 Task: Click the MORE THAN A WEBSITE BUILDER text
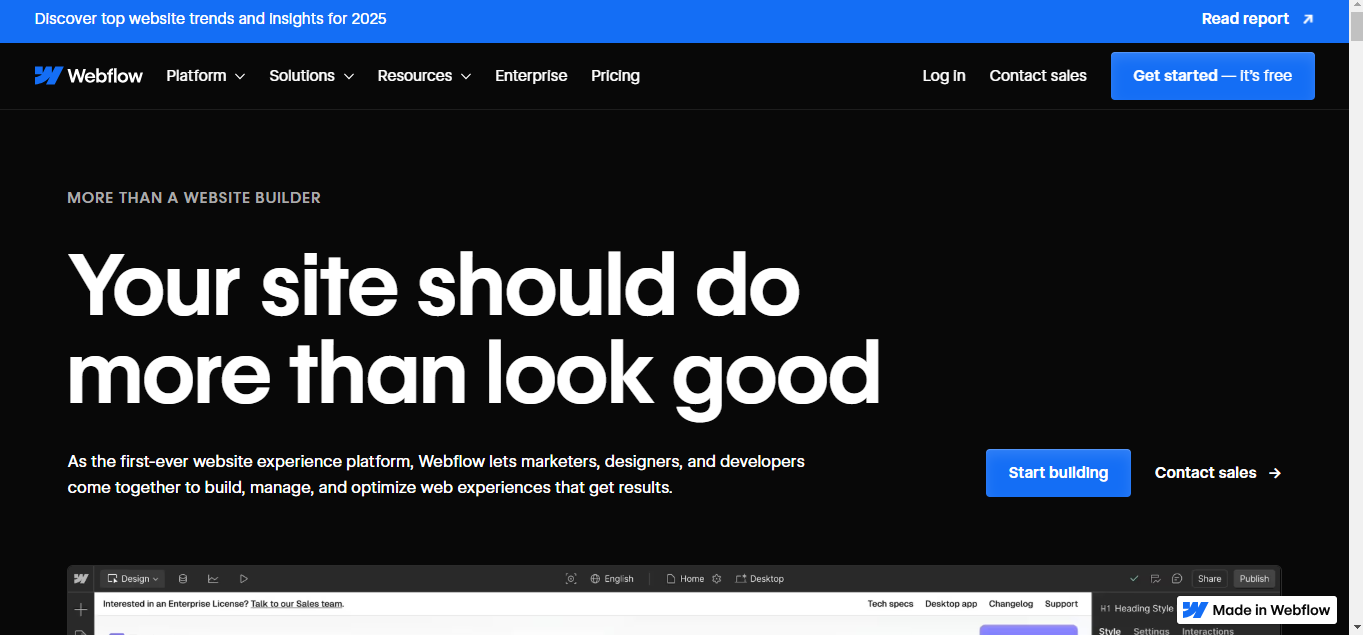pos(194,198)
